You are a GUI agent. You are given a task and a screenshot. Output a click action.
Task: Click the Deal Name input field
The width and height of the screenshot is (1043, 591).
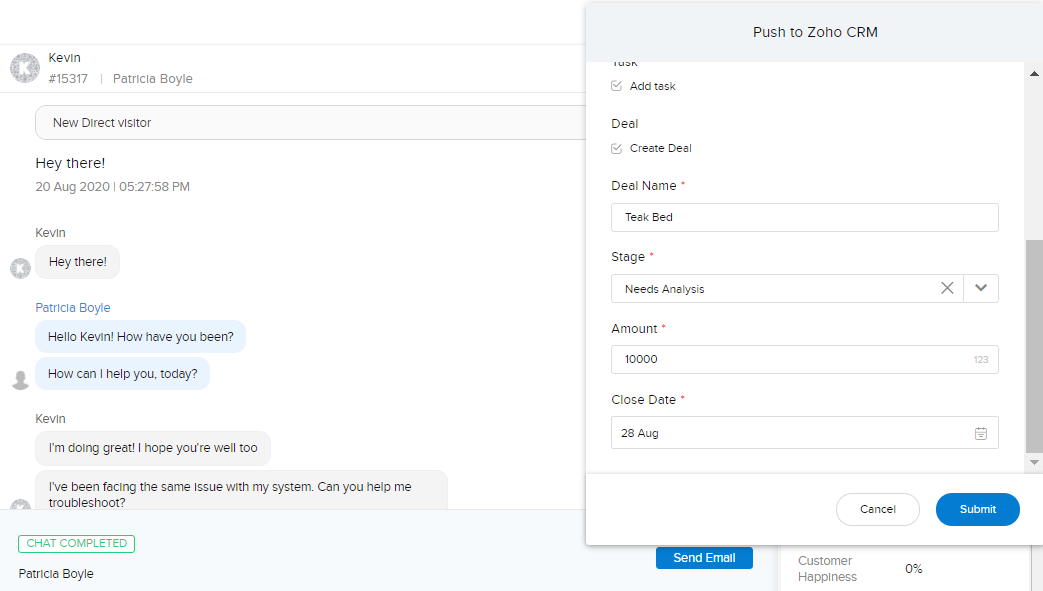click(x=804, y=217)
